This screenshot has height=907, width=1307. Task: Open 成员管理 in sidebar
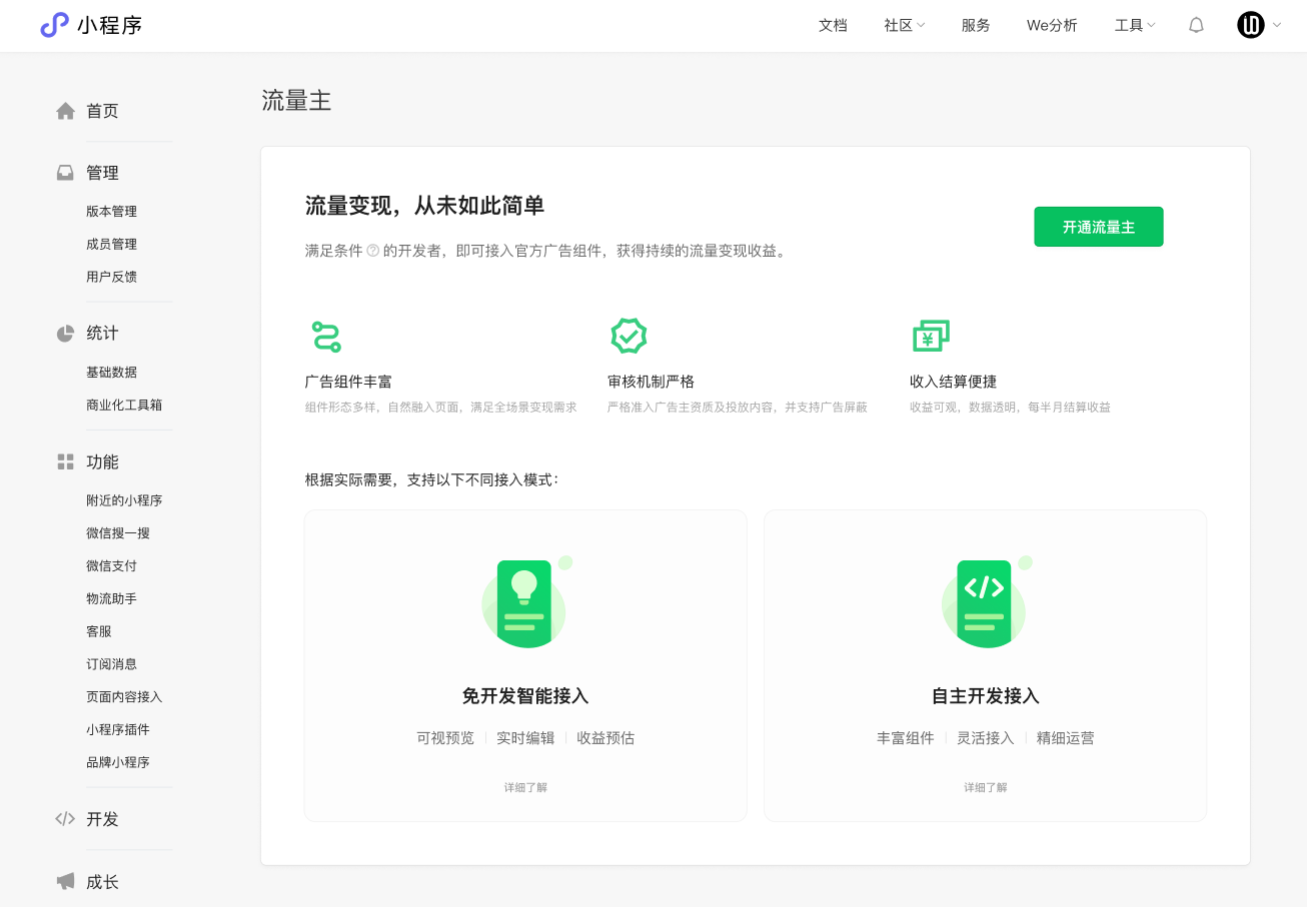click(x=111, y=244)
